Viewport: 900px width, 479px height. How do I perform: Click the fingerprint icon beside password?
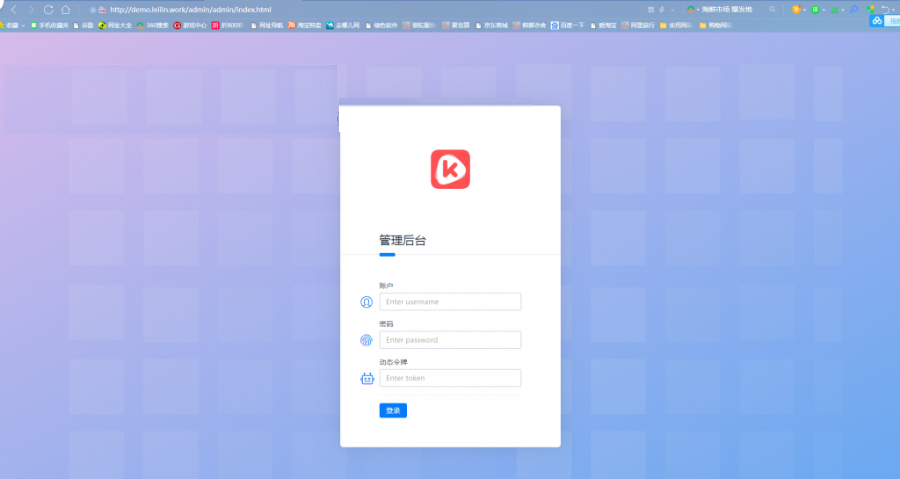pos(366,340)
